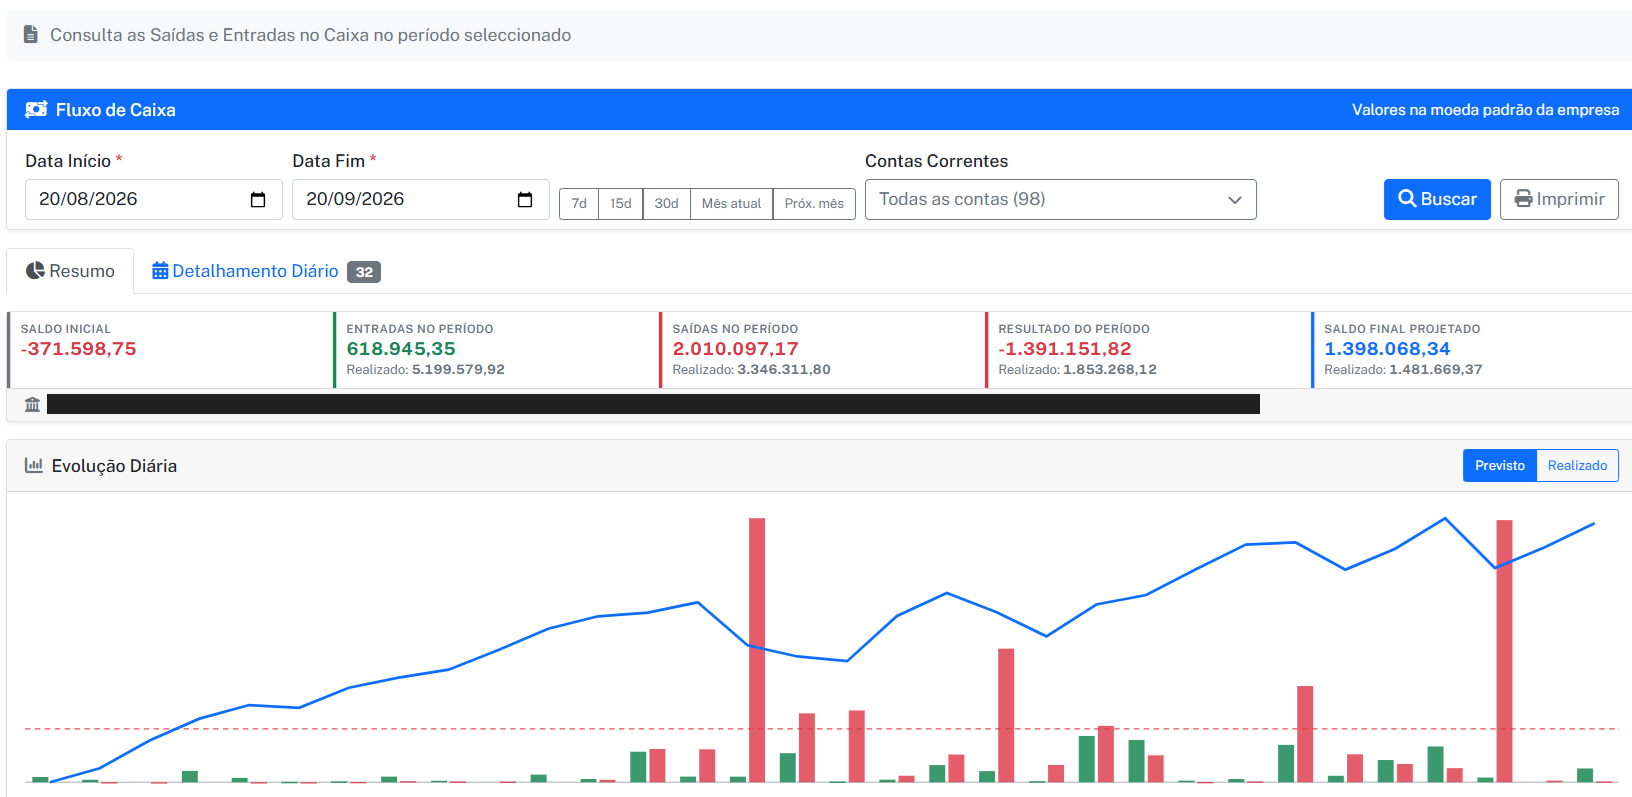Open the Data Fim calendar picker icon
Viewport: 1632px width, 797px height.
coord(525,200)
